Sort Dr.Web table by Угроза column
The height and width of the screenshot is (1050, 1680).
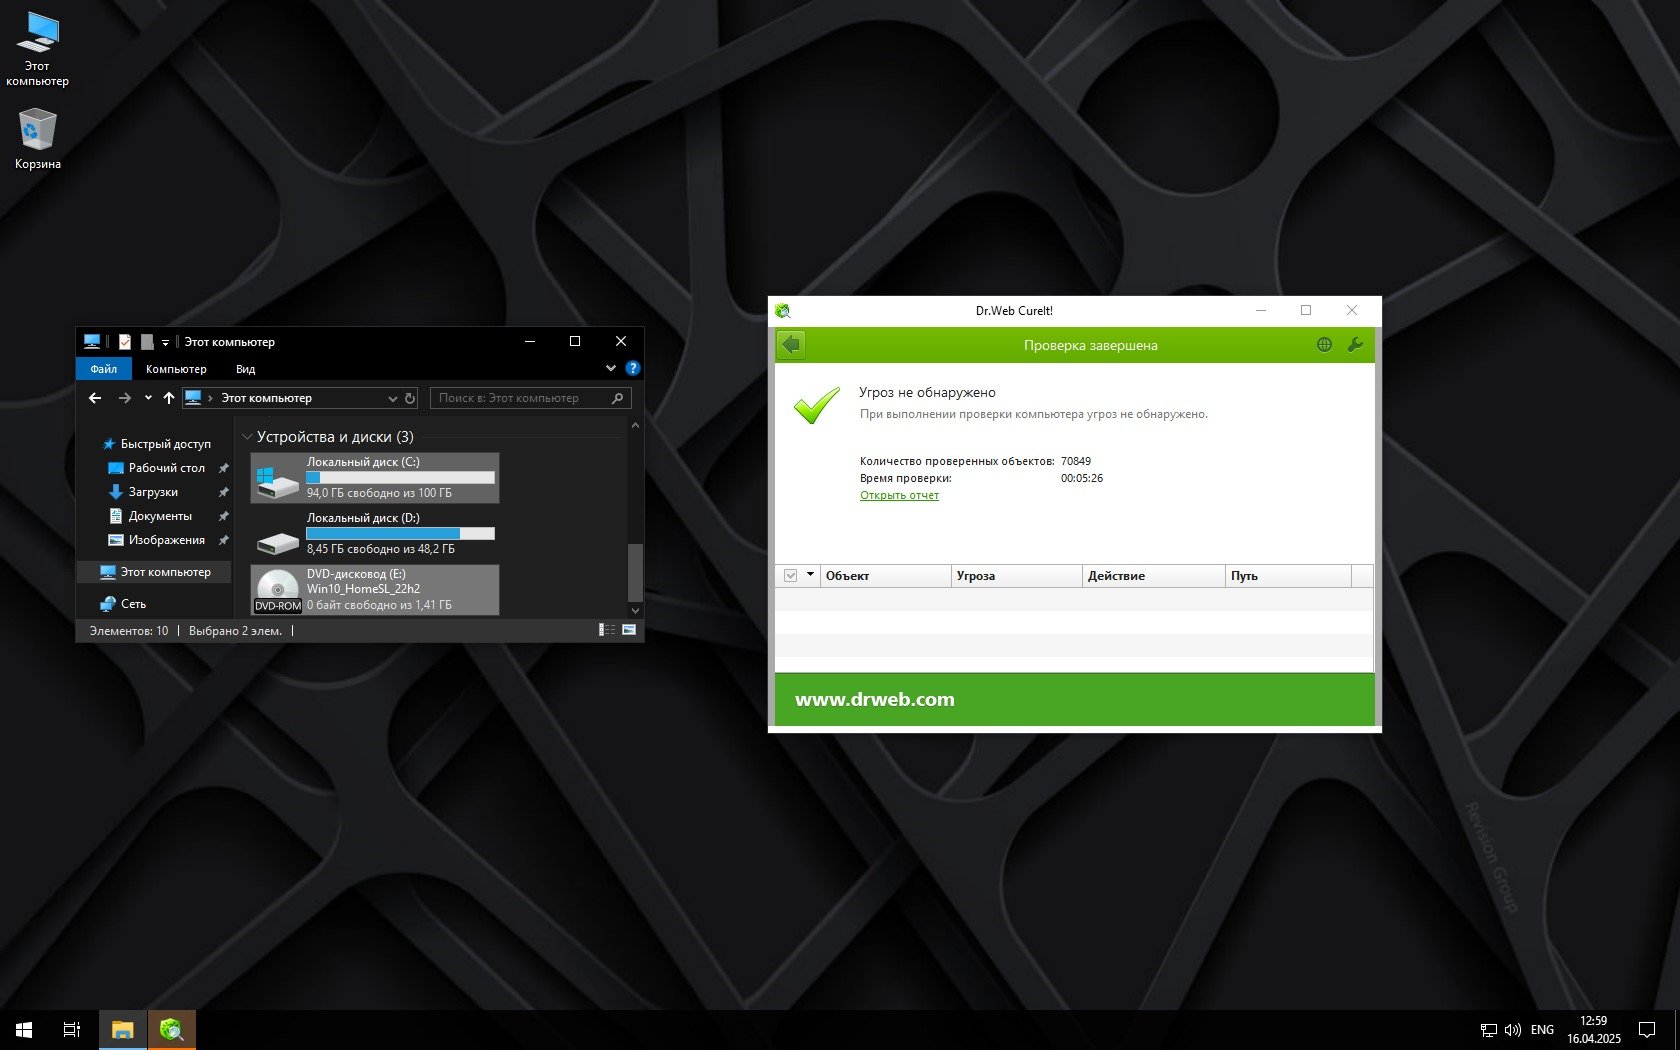(1017, 576)
